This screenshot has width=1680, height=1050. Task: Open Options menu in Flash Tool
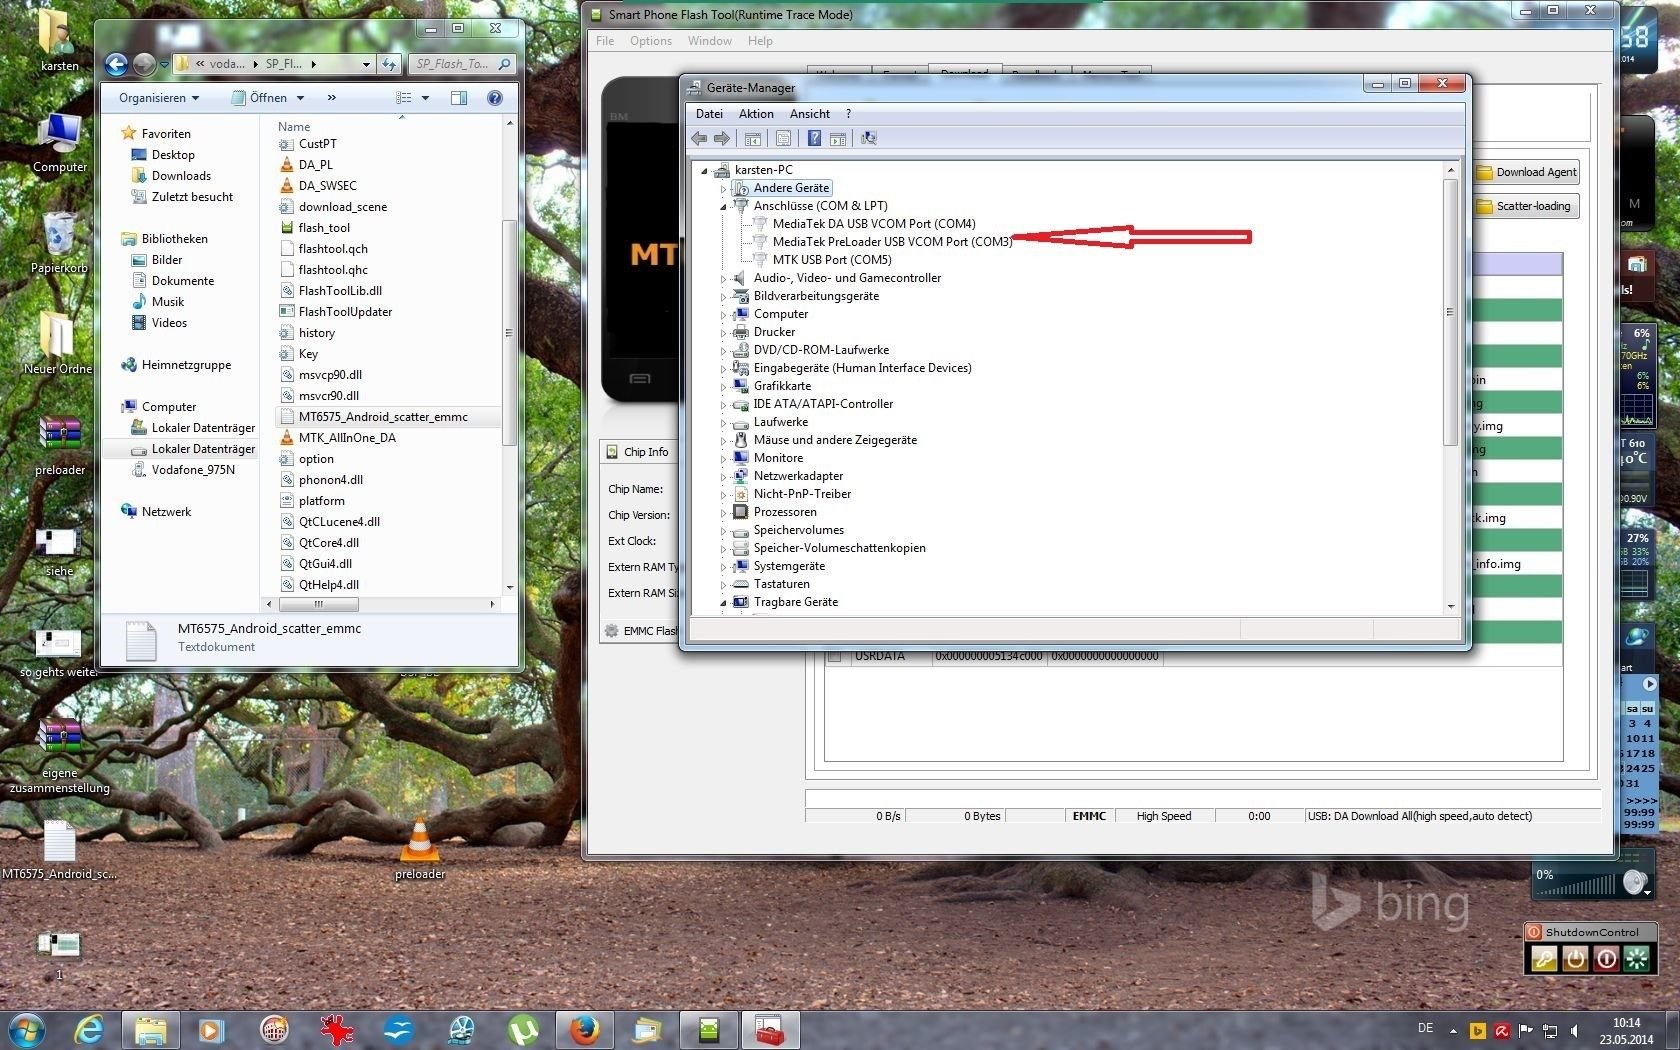click(x=651, y=41)
